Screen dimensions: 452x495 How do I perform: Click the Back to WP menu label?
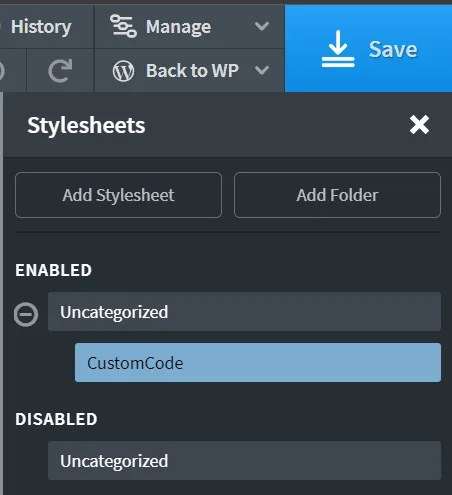pyautogui.click(x=192, y=71)
